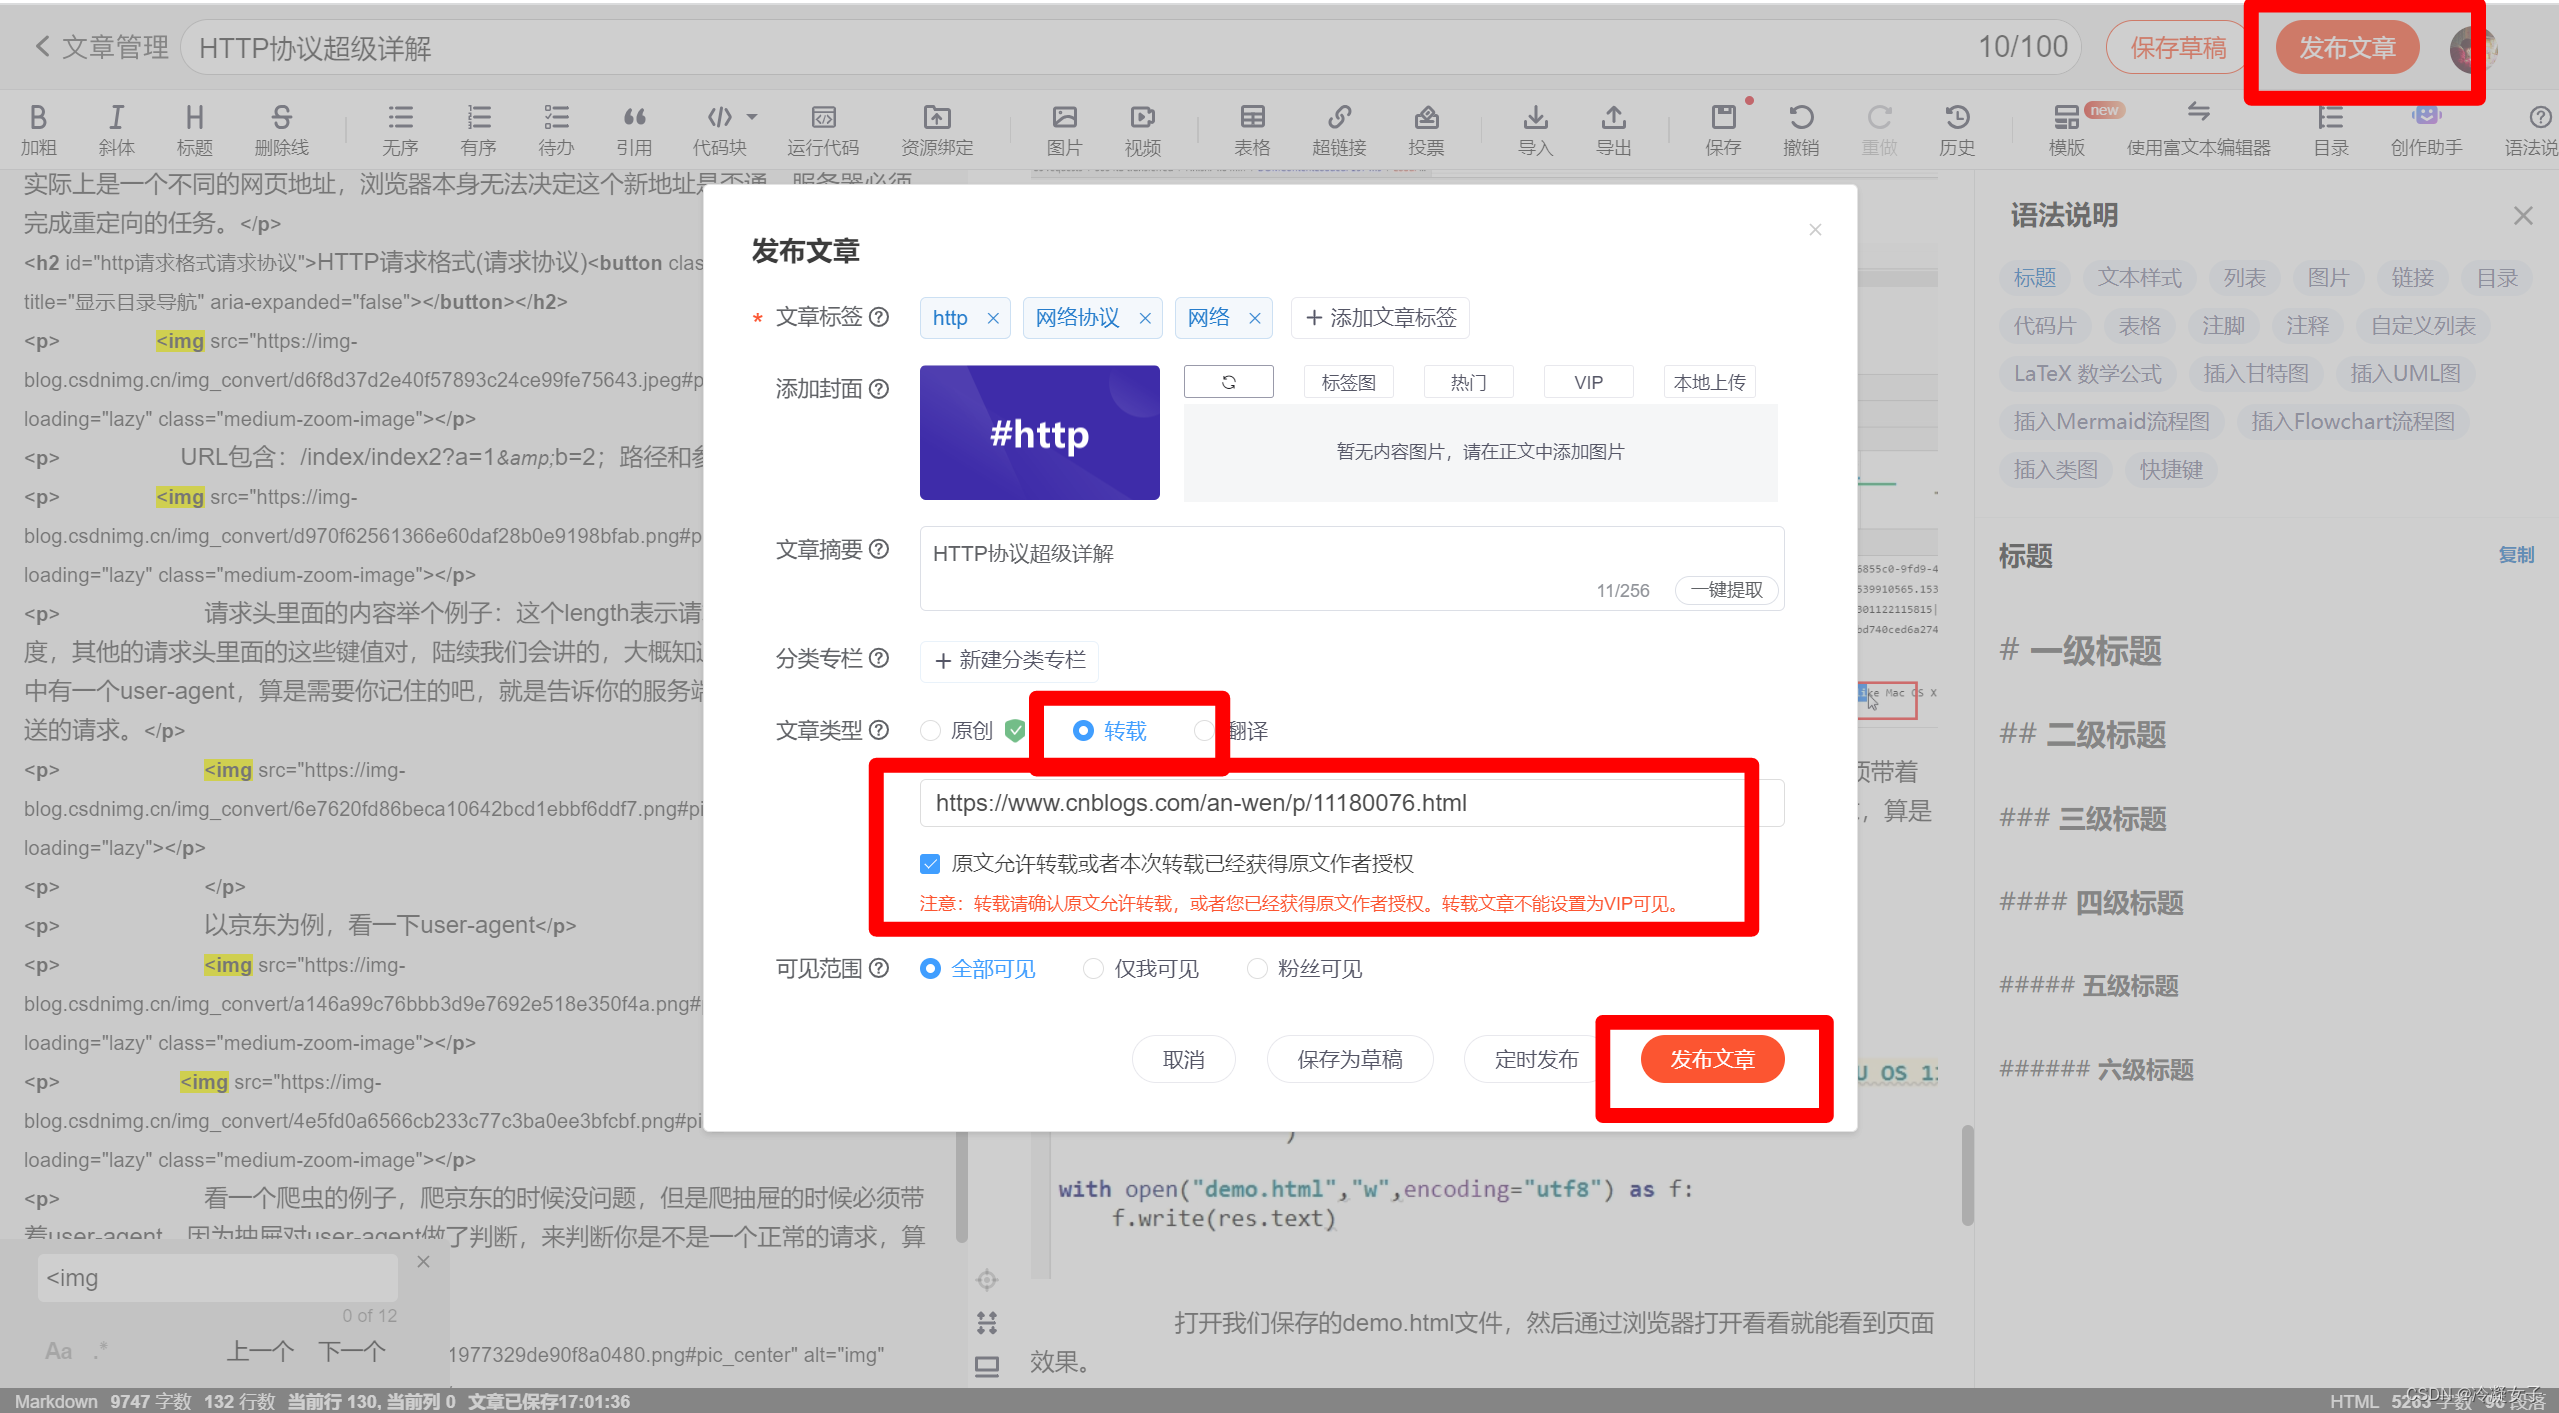The width and height of the screenshot is (2559, 1413).
Task: Click the refresh cover icon button
Action: [x=1228, y=382]
